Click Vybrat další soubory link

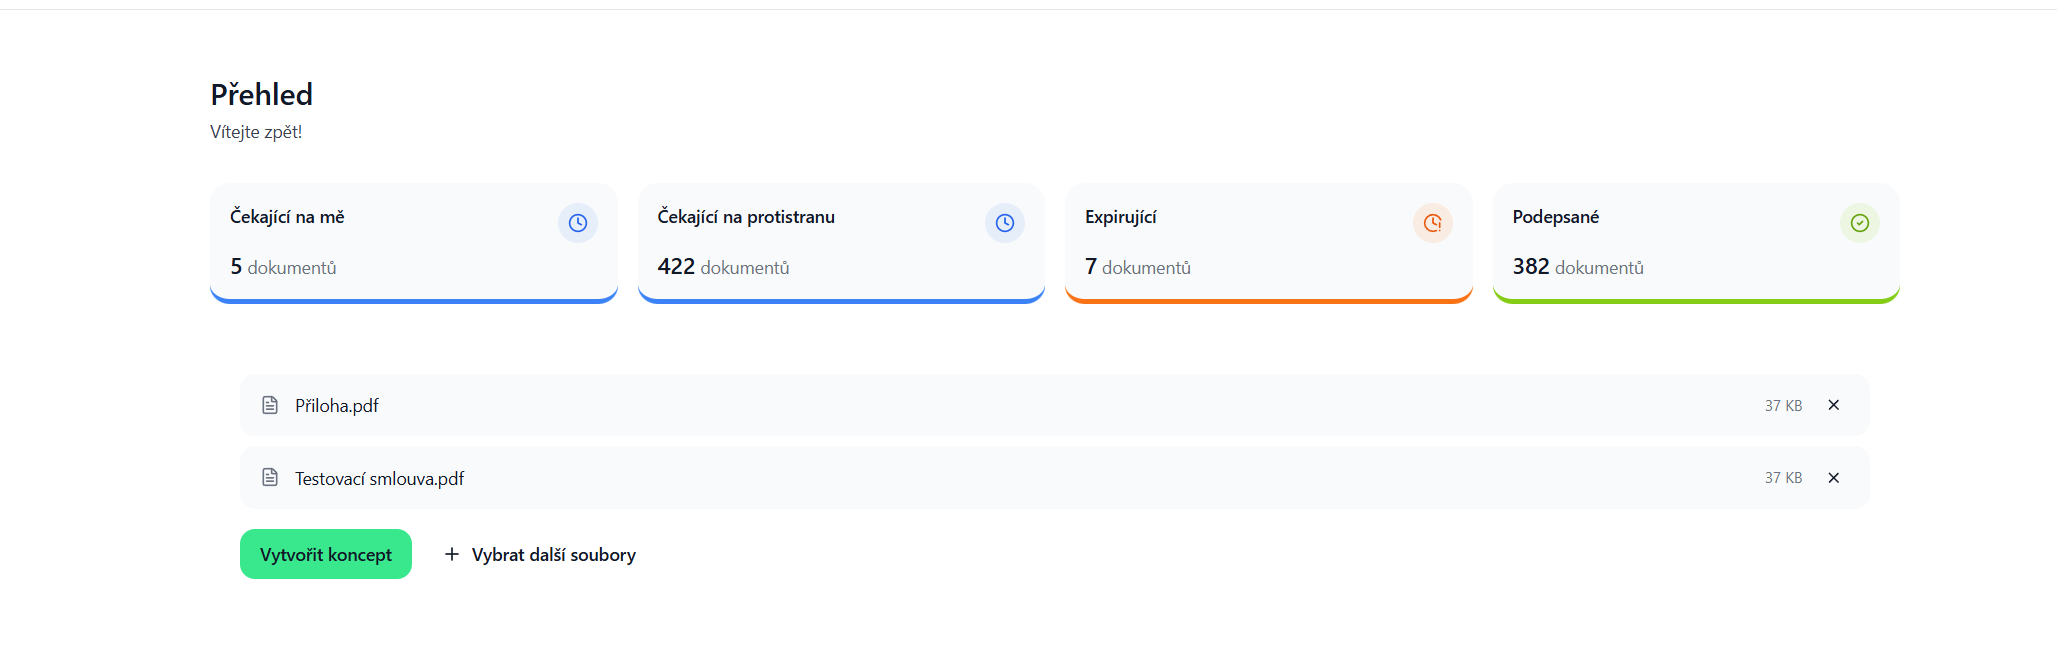point(540,554)
